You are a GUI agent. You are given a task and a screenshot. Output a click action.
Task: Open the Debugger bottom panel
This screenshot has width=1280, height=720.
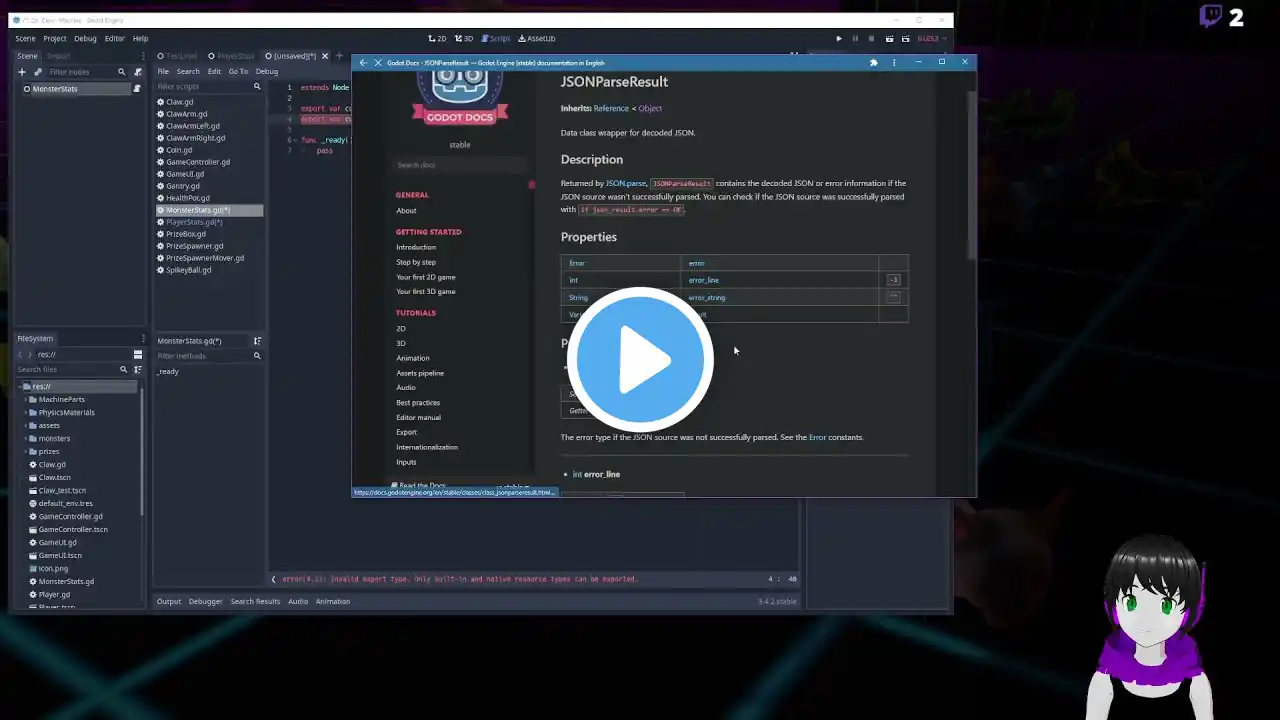click(x=205, y=601)
